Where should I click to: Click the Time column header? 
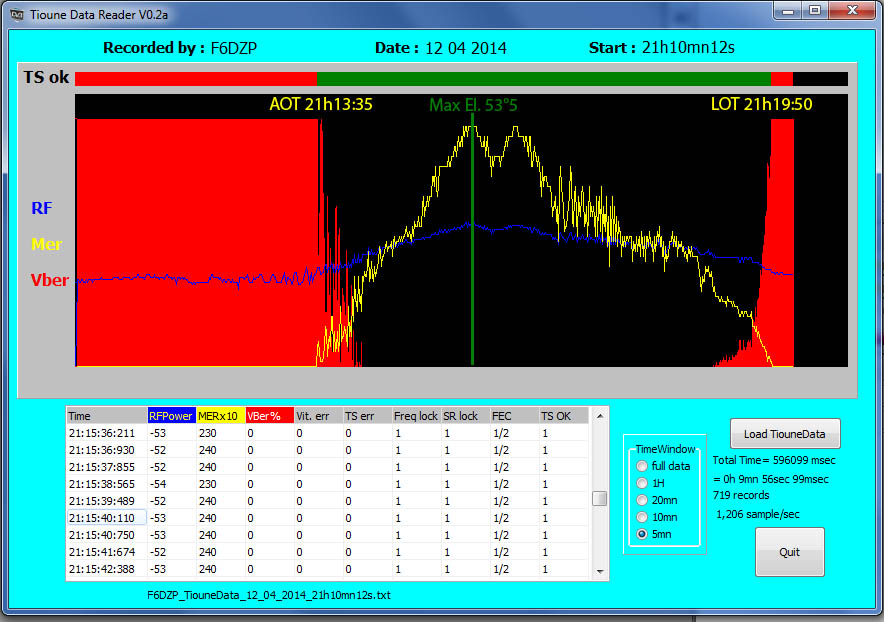107,416
